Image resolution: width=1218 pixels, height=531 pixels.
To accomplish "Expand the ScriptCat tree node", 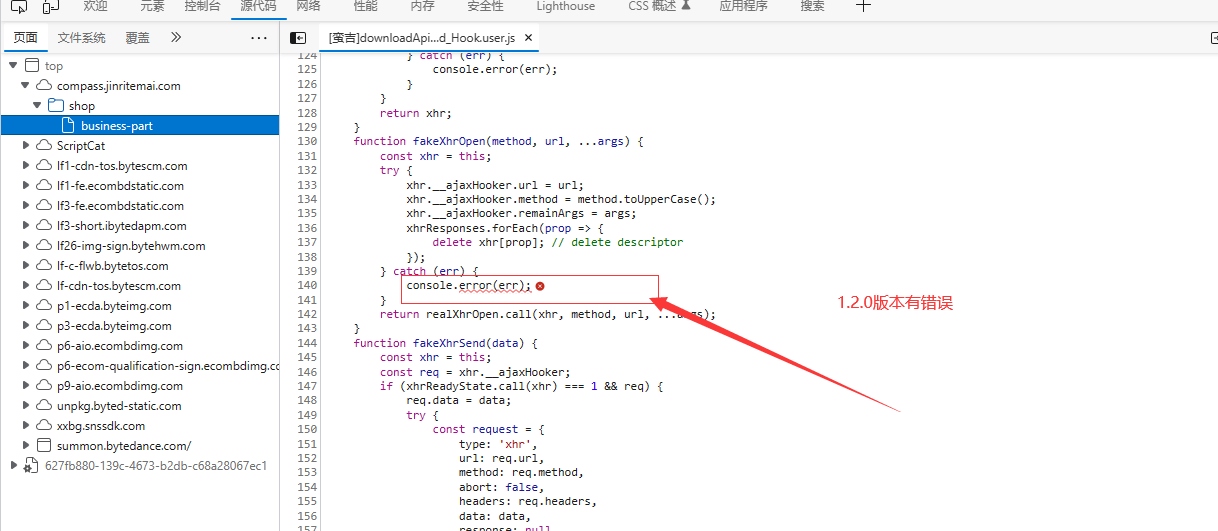I will (x=26, y=146).
